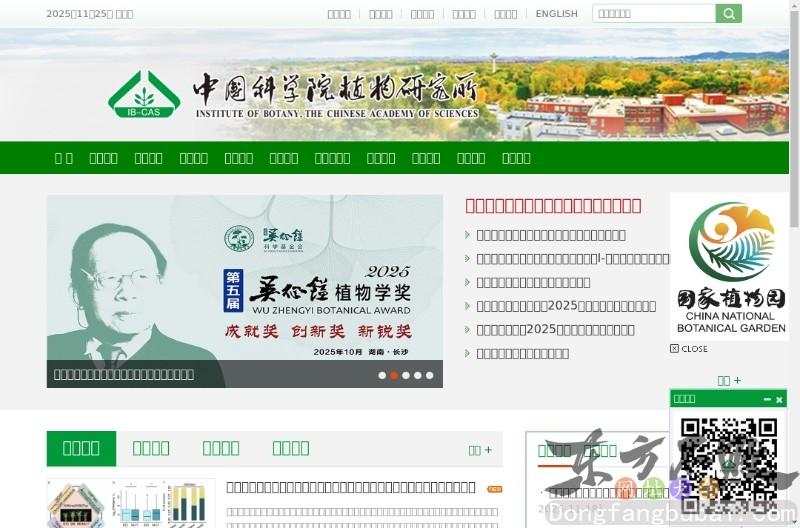
Task: Open the news item containing 'I-'
Action: [572, 259]
